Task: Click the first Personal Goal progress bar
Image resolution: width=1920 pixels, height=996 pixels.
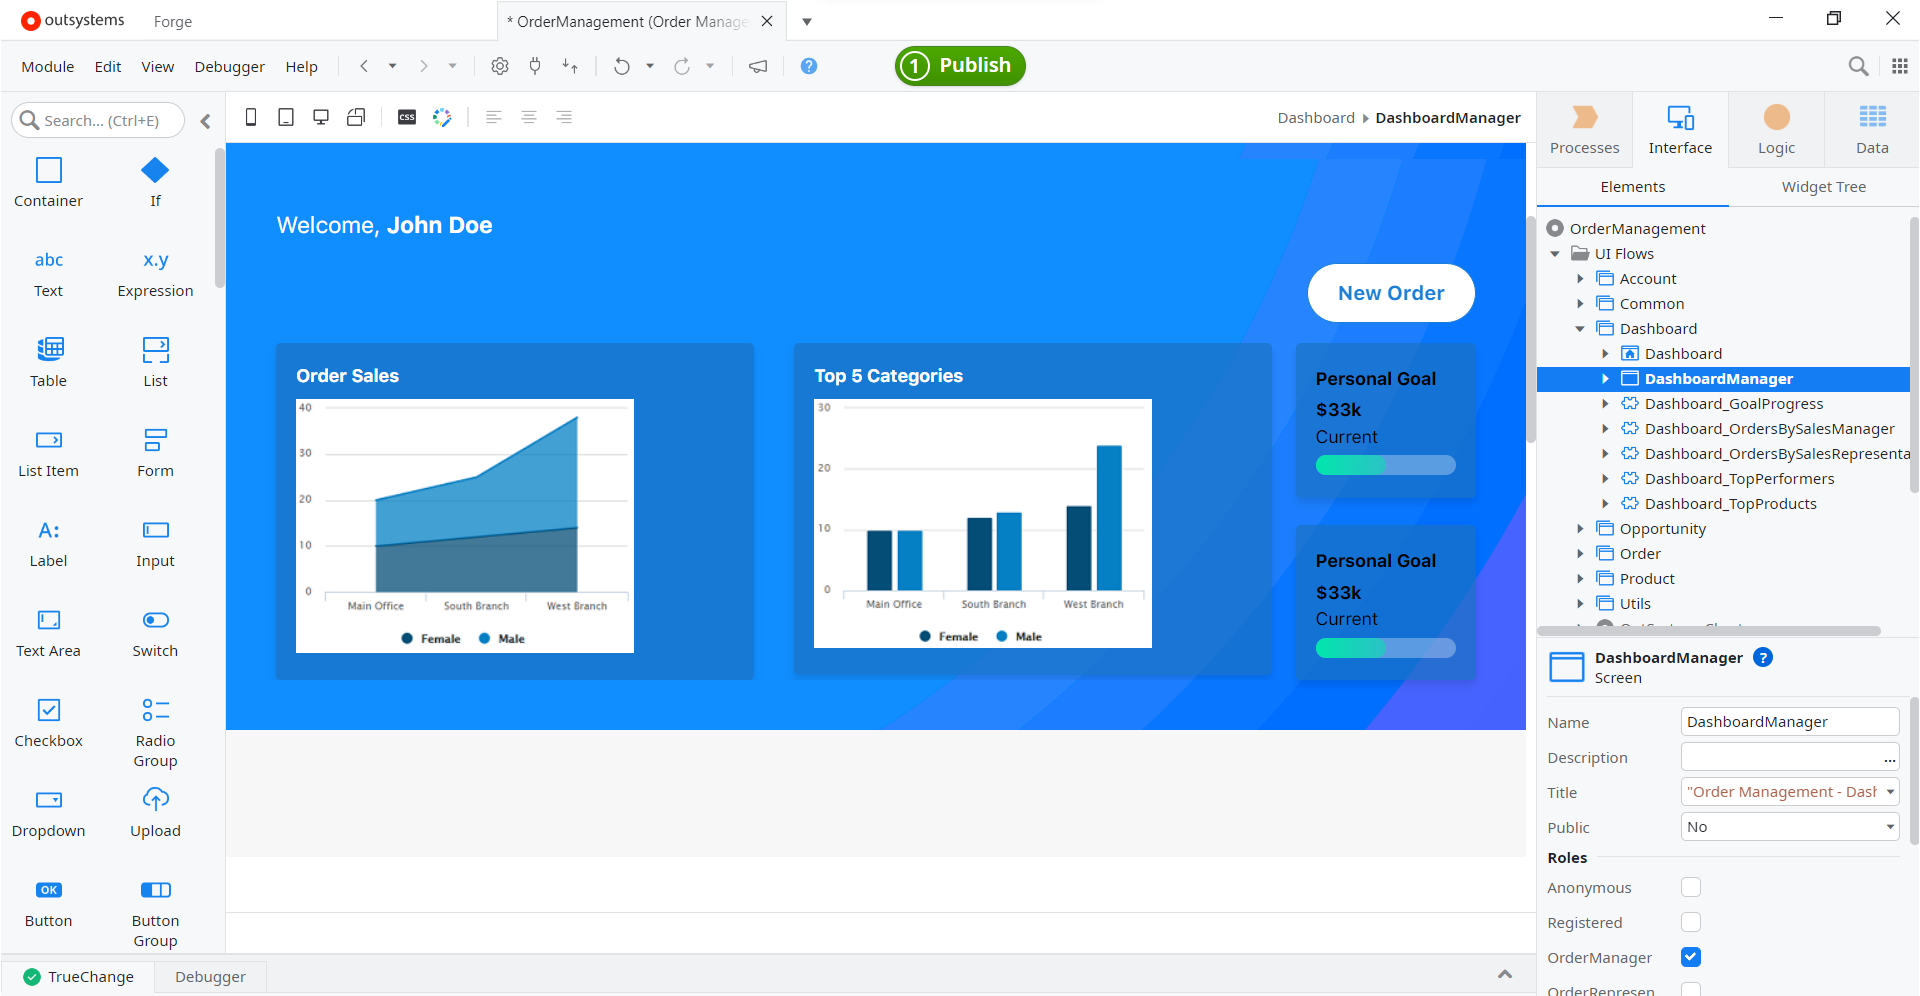Action: (x=1385, y=465)
